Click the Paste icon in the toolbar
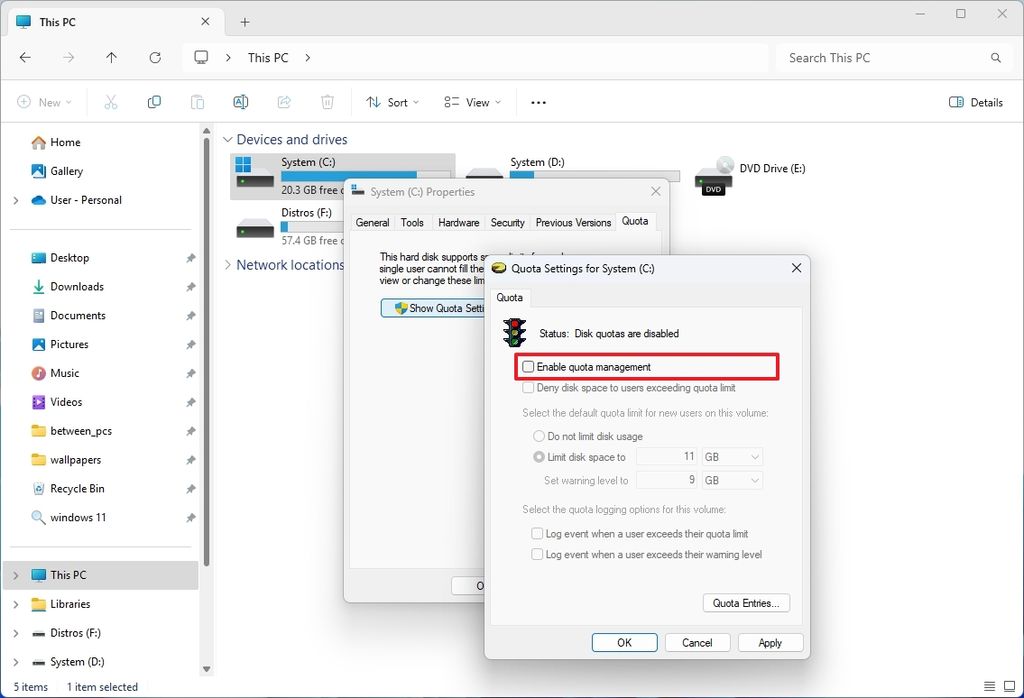1024x698 pixels. [x=197, y=101]
